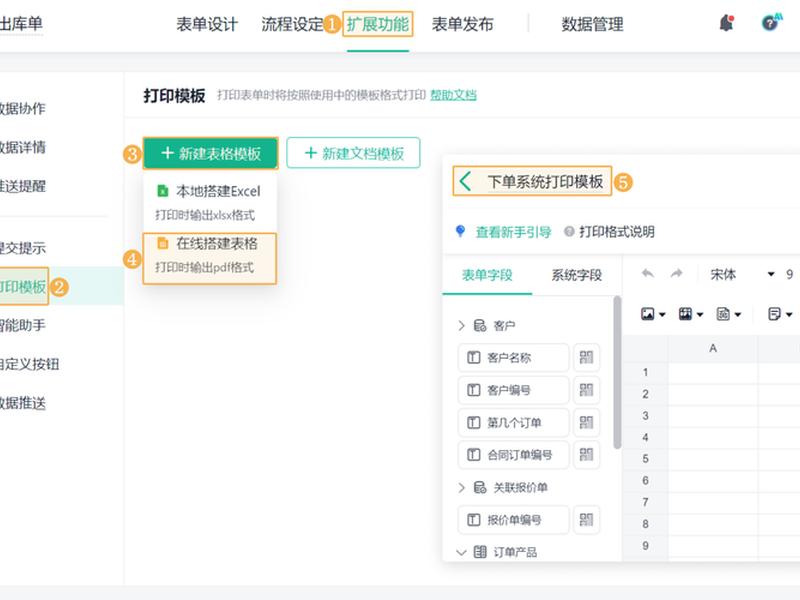The image size is (800, 600).
Task: Click the undo arrow in editor toolbar
Action: [648, 273]
